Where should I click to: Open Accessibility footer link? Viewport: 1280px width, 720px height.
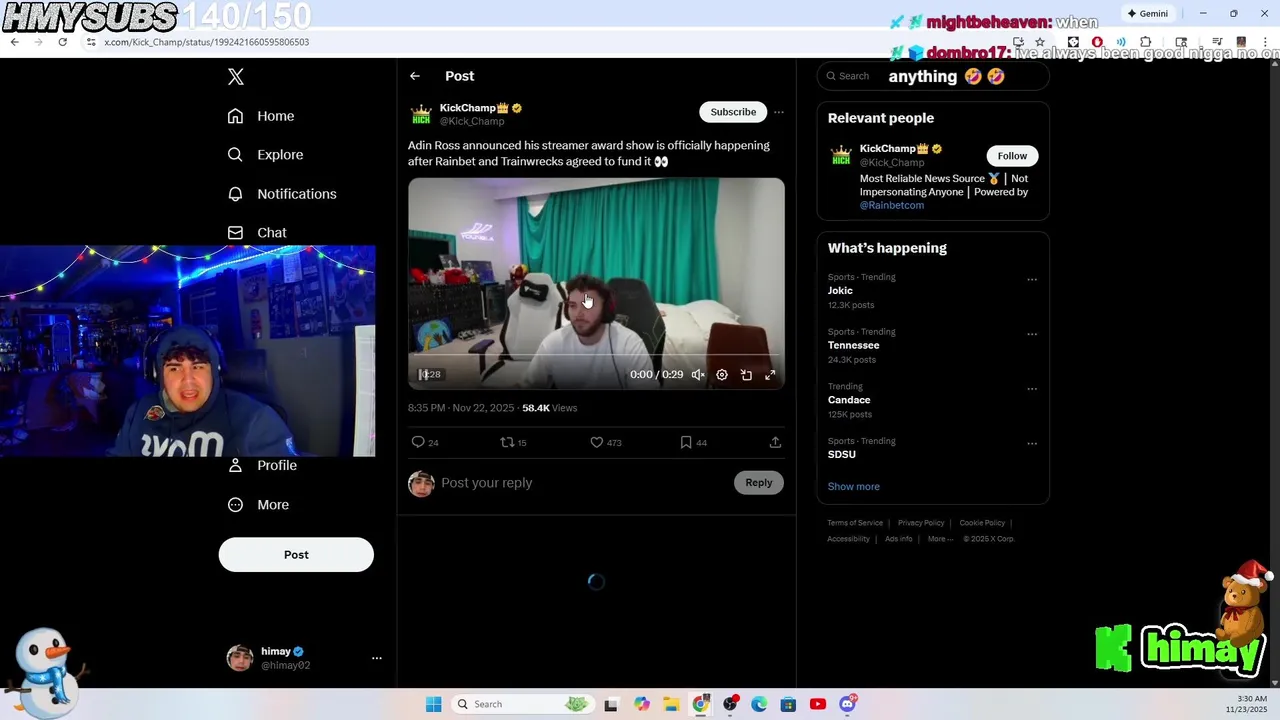point(848,539)
